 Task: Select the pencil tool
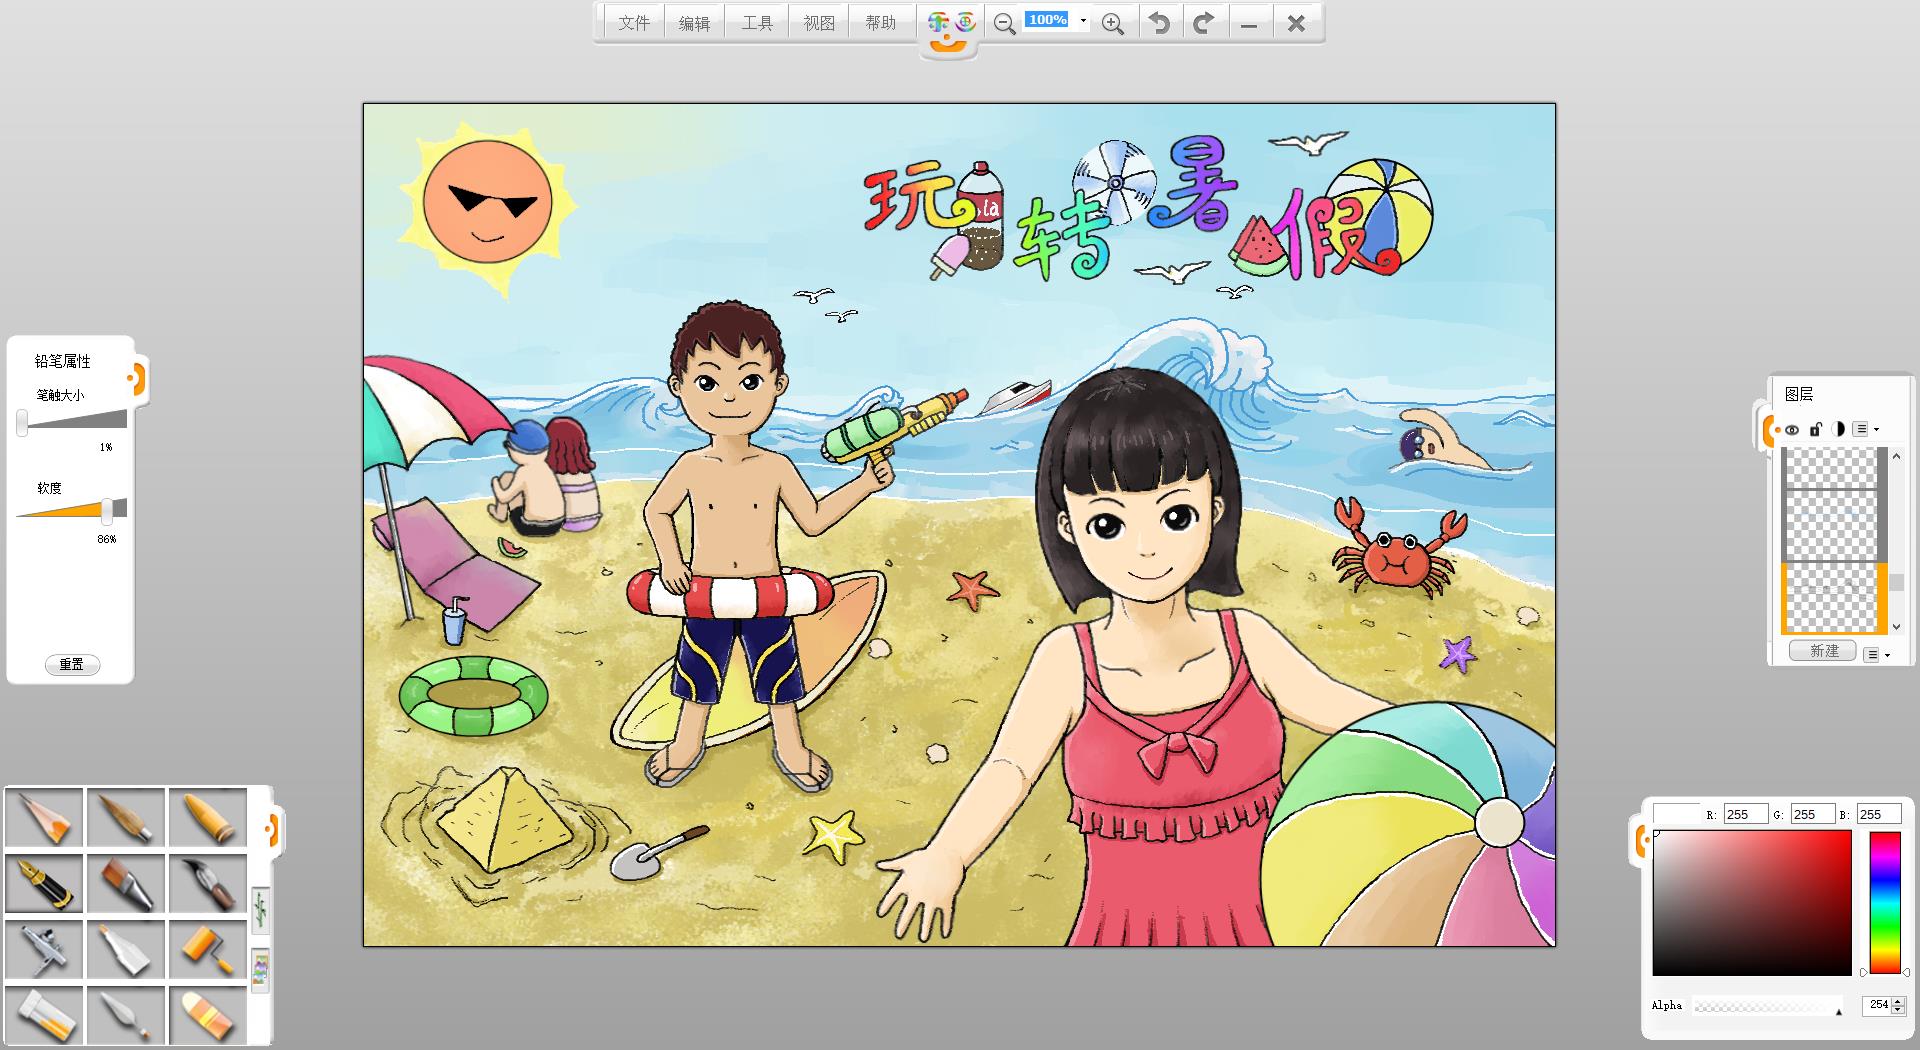(x=44, y=817)
